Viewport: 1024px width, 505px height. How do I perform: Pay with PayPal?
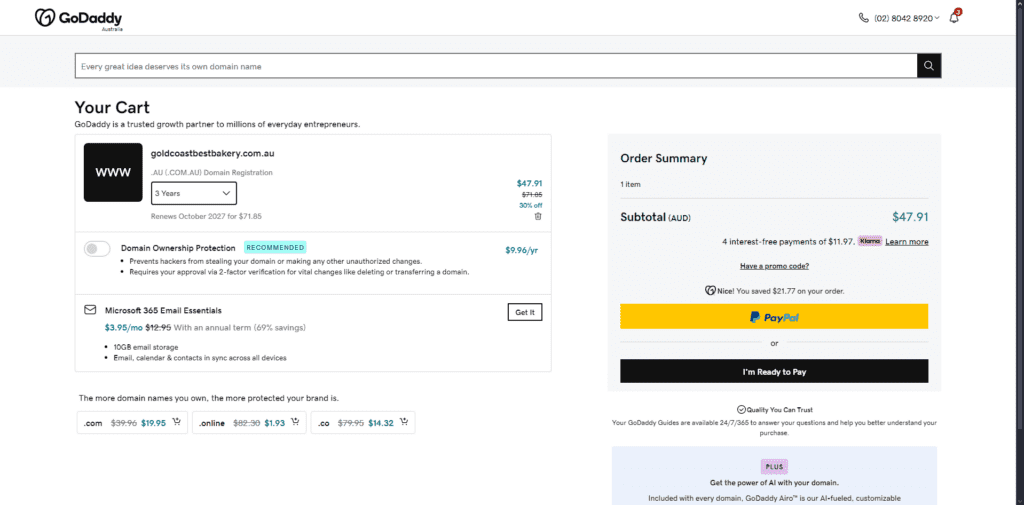point(774,316)
